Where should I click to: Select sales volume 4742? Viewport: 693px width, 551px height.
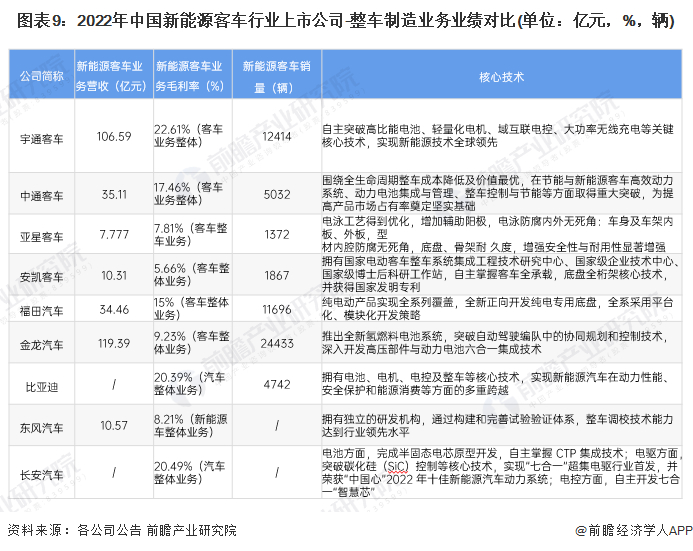(277, 384)
